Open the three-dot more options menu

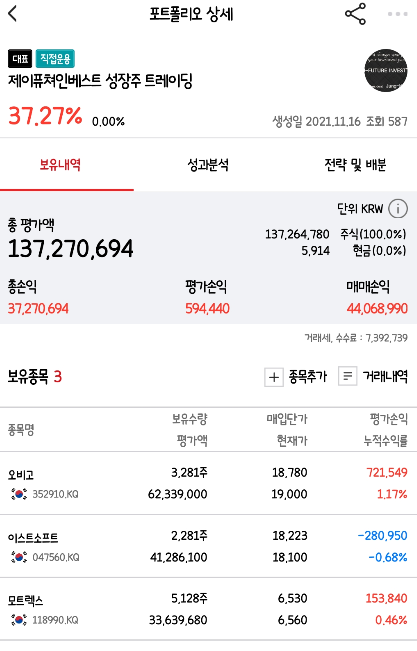click(397, 14)
